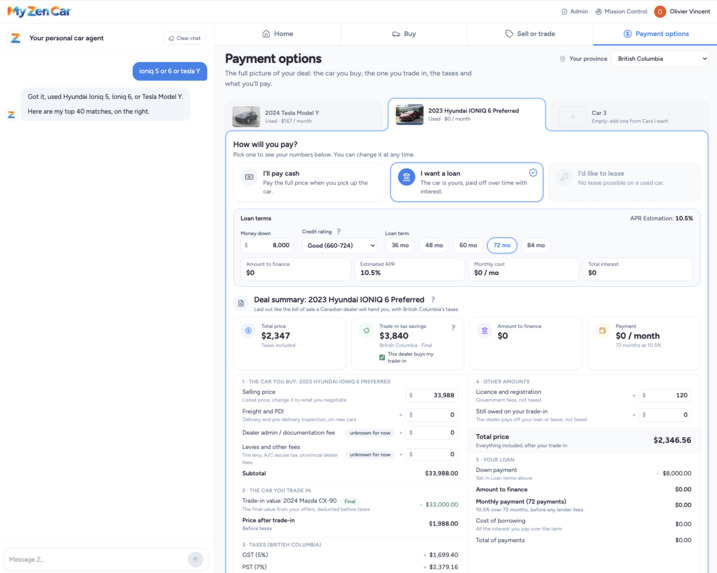This screenshot has width=717, height=573.
Task: Edit Dealer admin documentation fee field
Action: point(432,433)
